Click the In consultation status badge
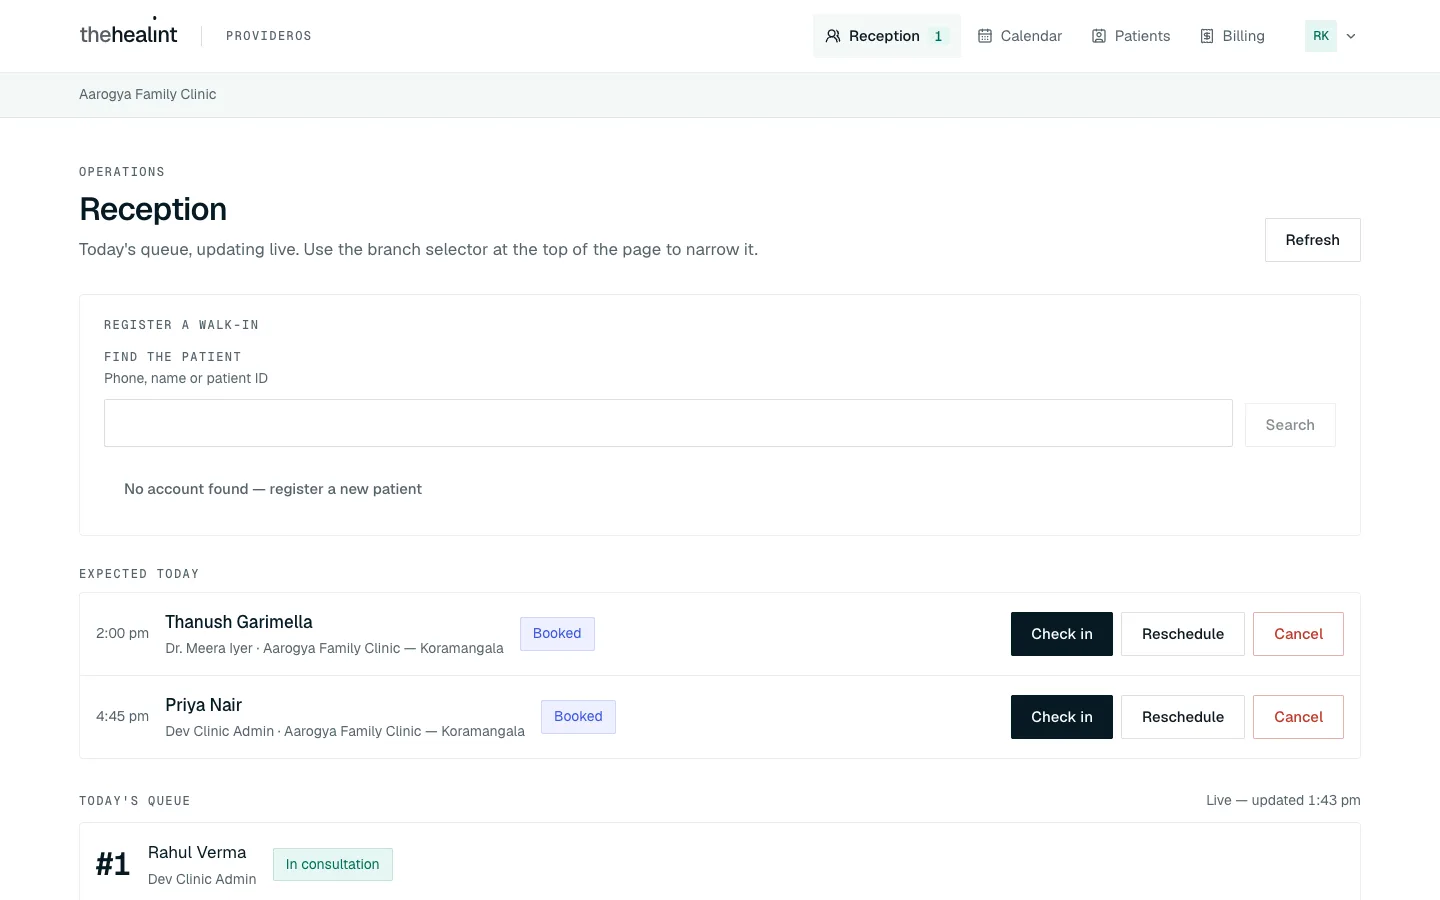The height and width of the screenshot is (900, 1440). (333, 865)
